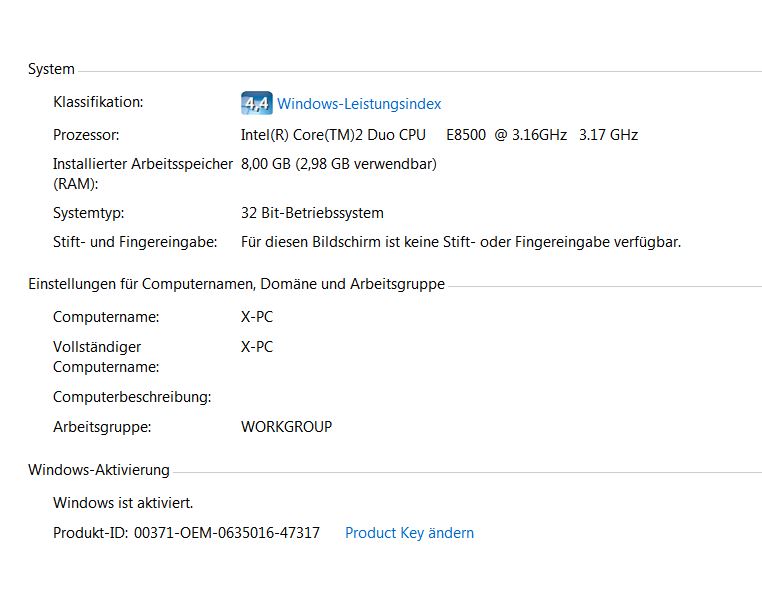Image resolution: width=762 pixels, height=596 pixels.
Task: Click the Produkt-ID number 00371-OEM-0635016-47317
Action: [227, 533]
